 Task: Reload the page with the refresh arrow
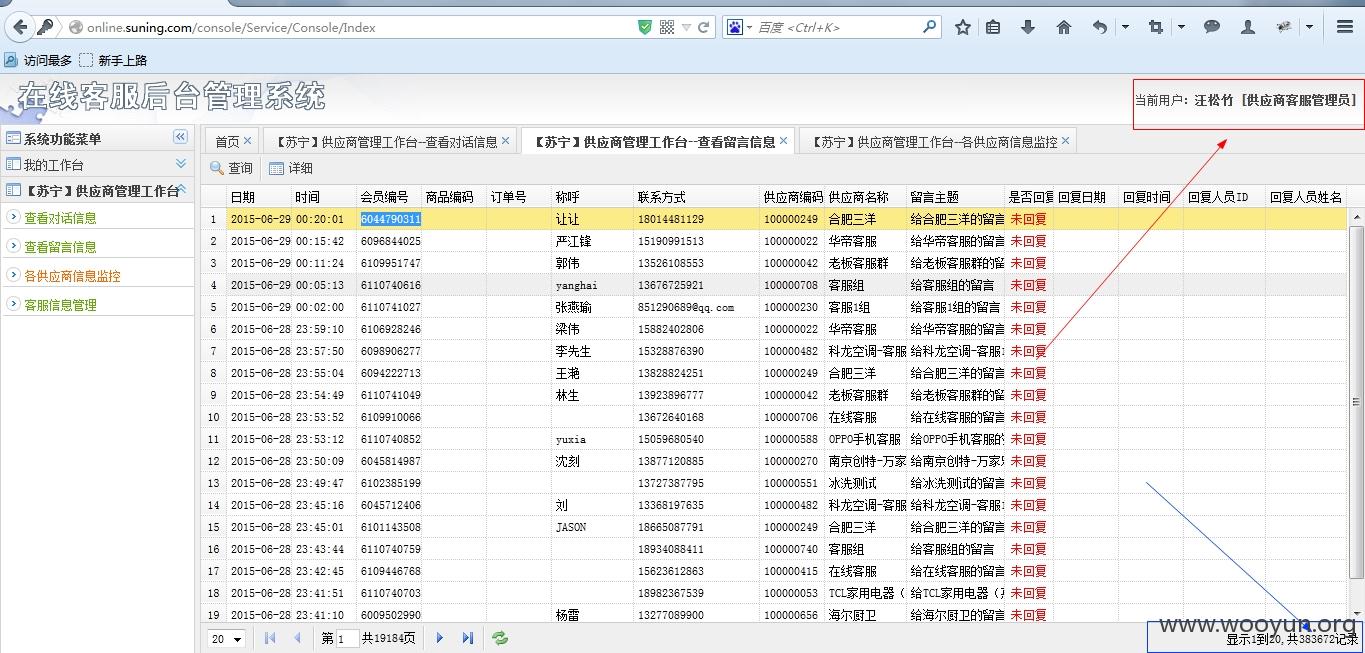coord(704,27)
